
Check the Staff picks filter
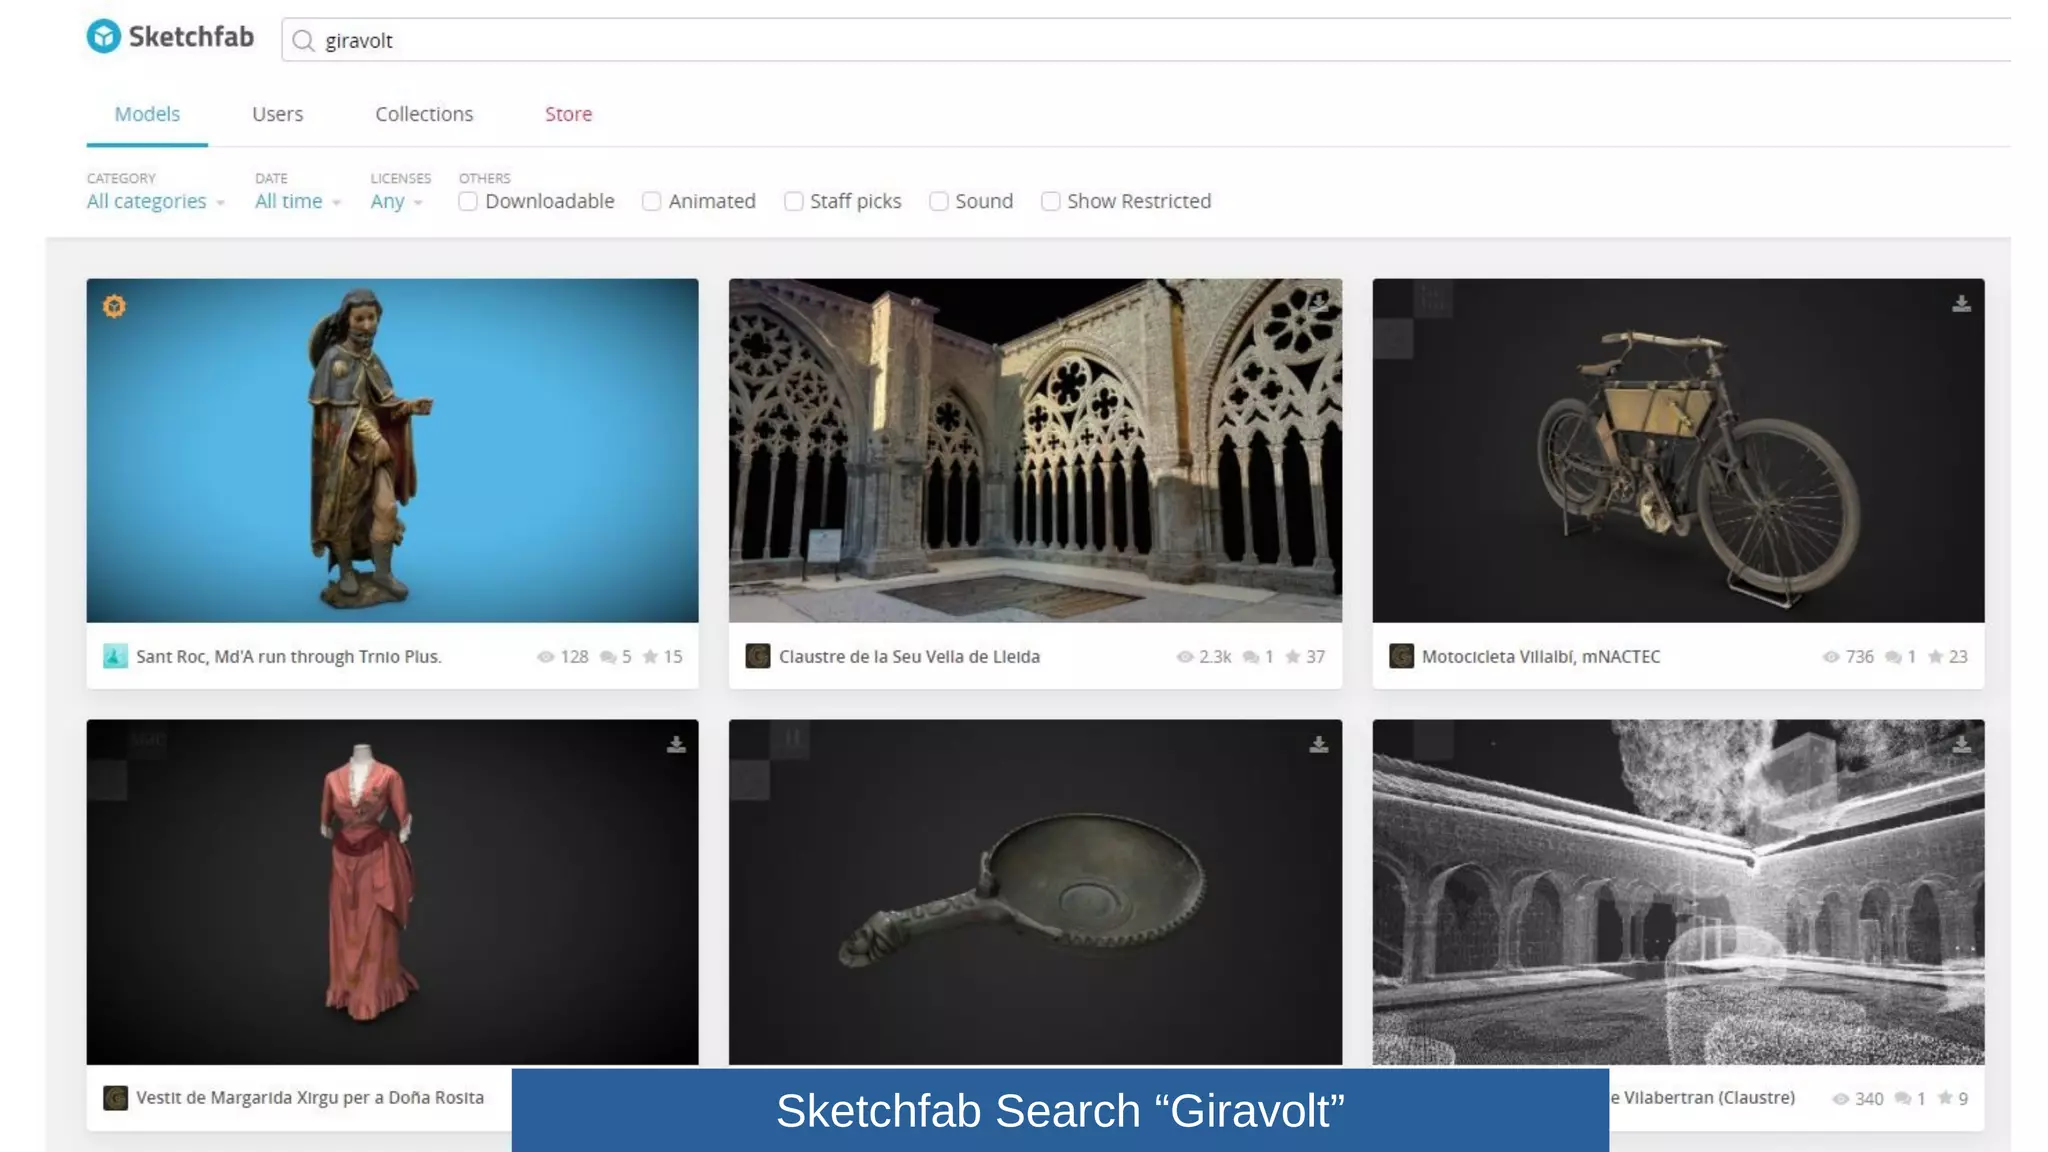[793, 202]
